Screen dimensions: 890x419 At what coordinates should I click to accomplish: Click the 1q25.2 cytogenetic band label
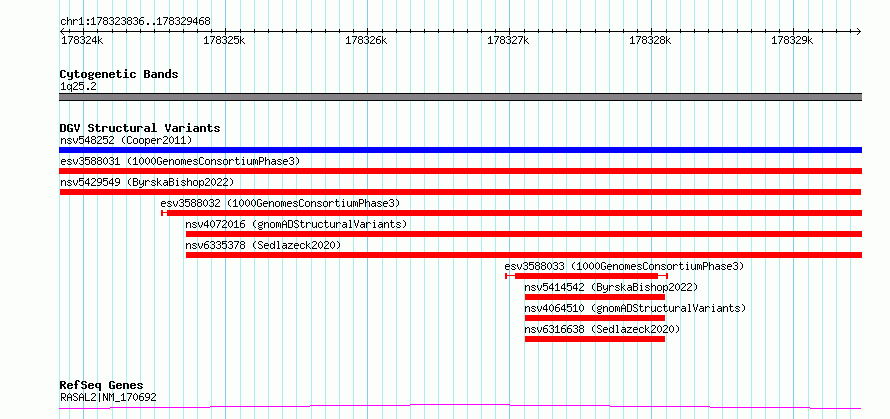(78, 86)
